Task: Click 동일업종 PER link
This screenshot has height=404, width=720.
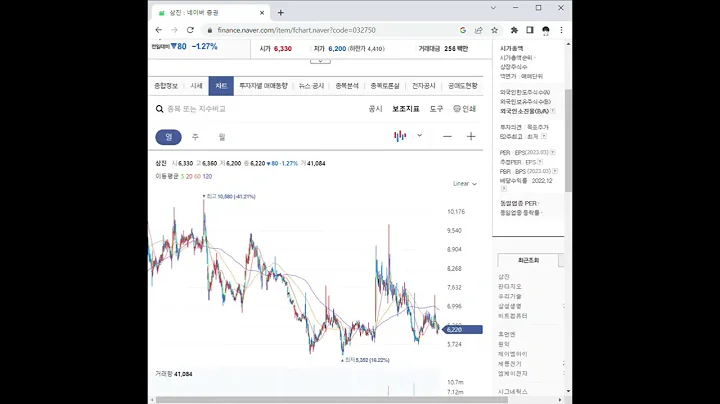Action: pyautogui.click(x=518, y=203)
